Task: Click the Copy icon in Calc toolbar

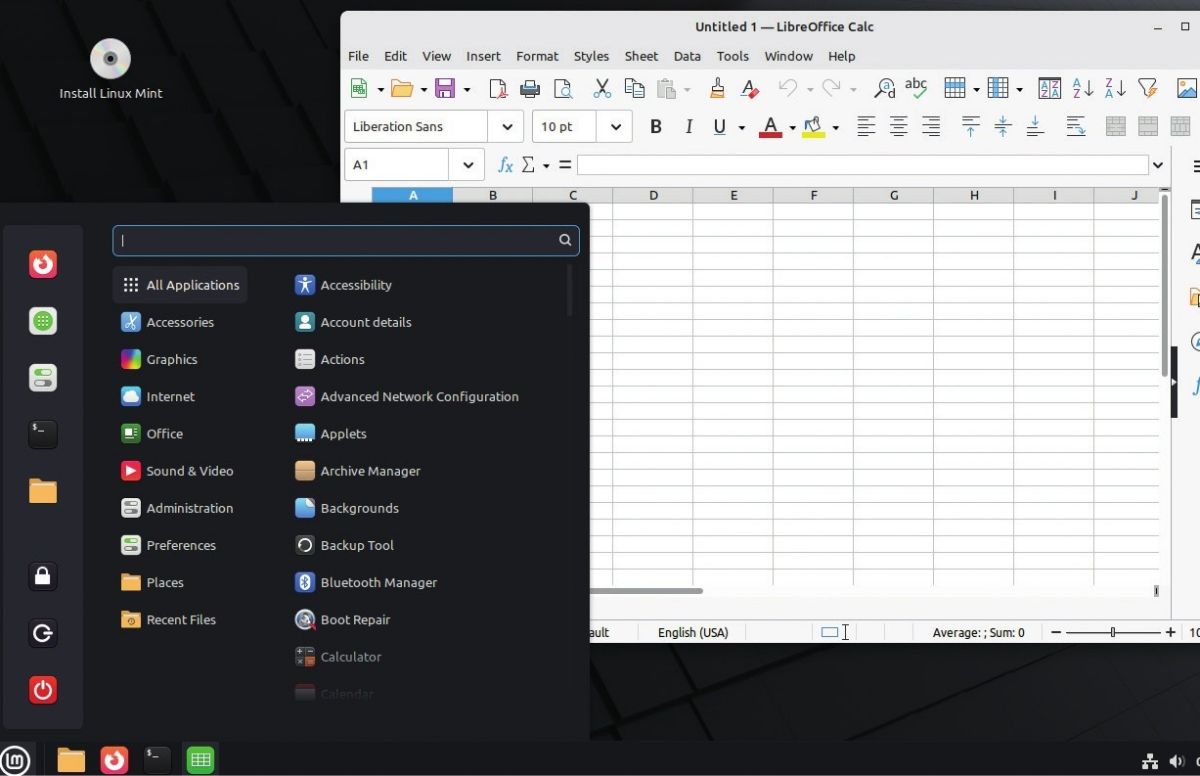Action: tap(634, 89)
